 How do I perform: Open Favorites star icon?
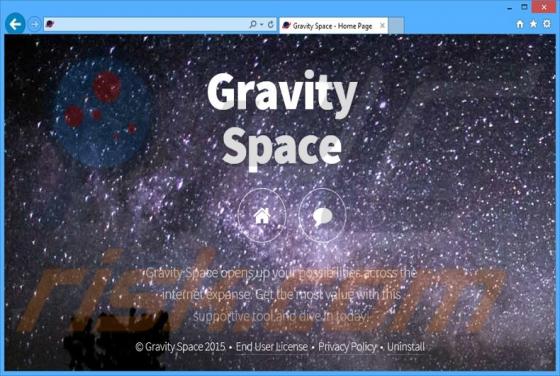tap(533, 24)
